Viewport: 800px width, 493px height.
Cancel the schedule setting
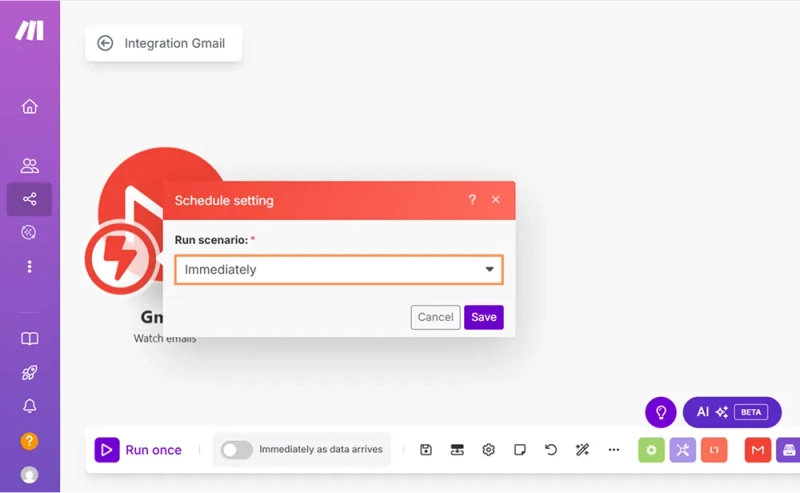point(435,317)
